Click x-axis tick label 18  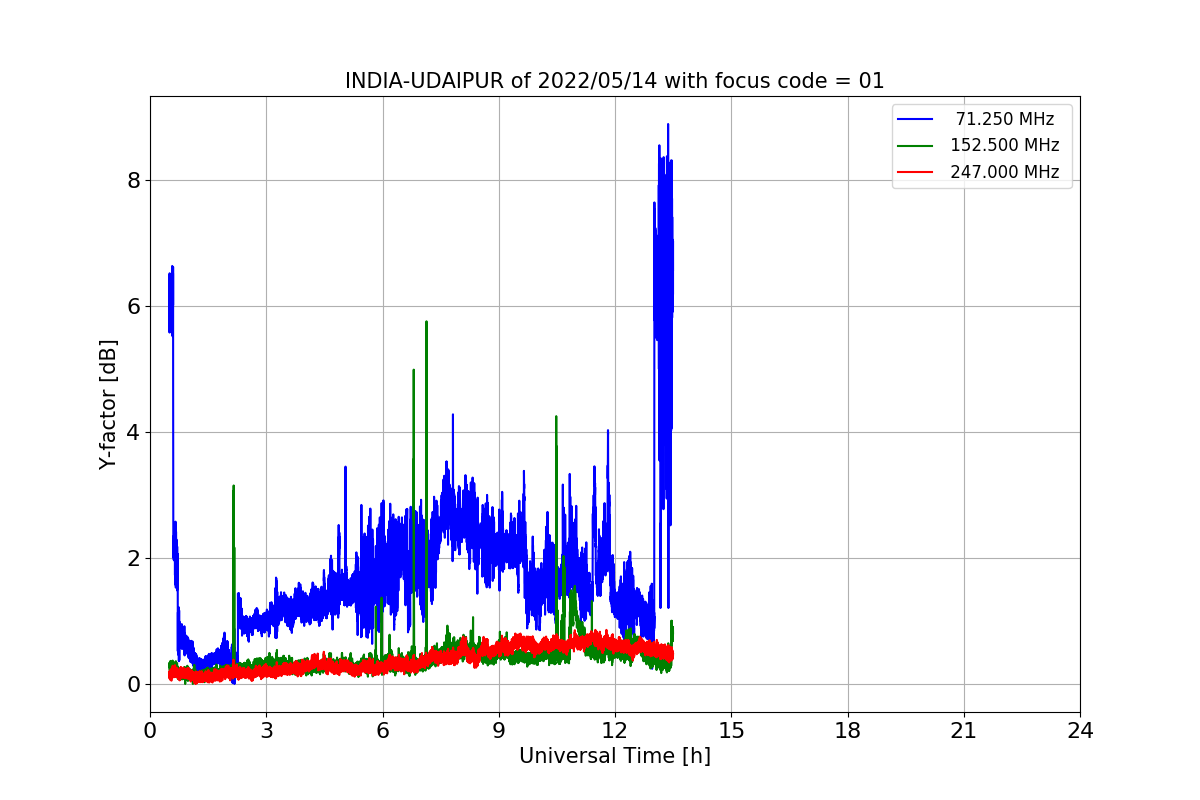[x=847, y=731]
